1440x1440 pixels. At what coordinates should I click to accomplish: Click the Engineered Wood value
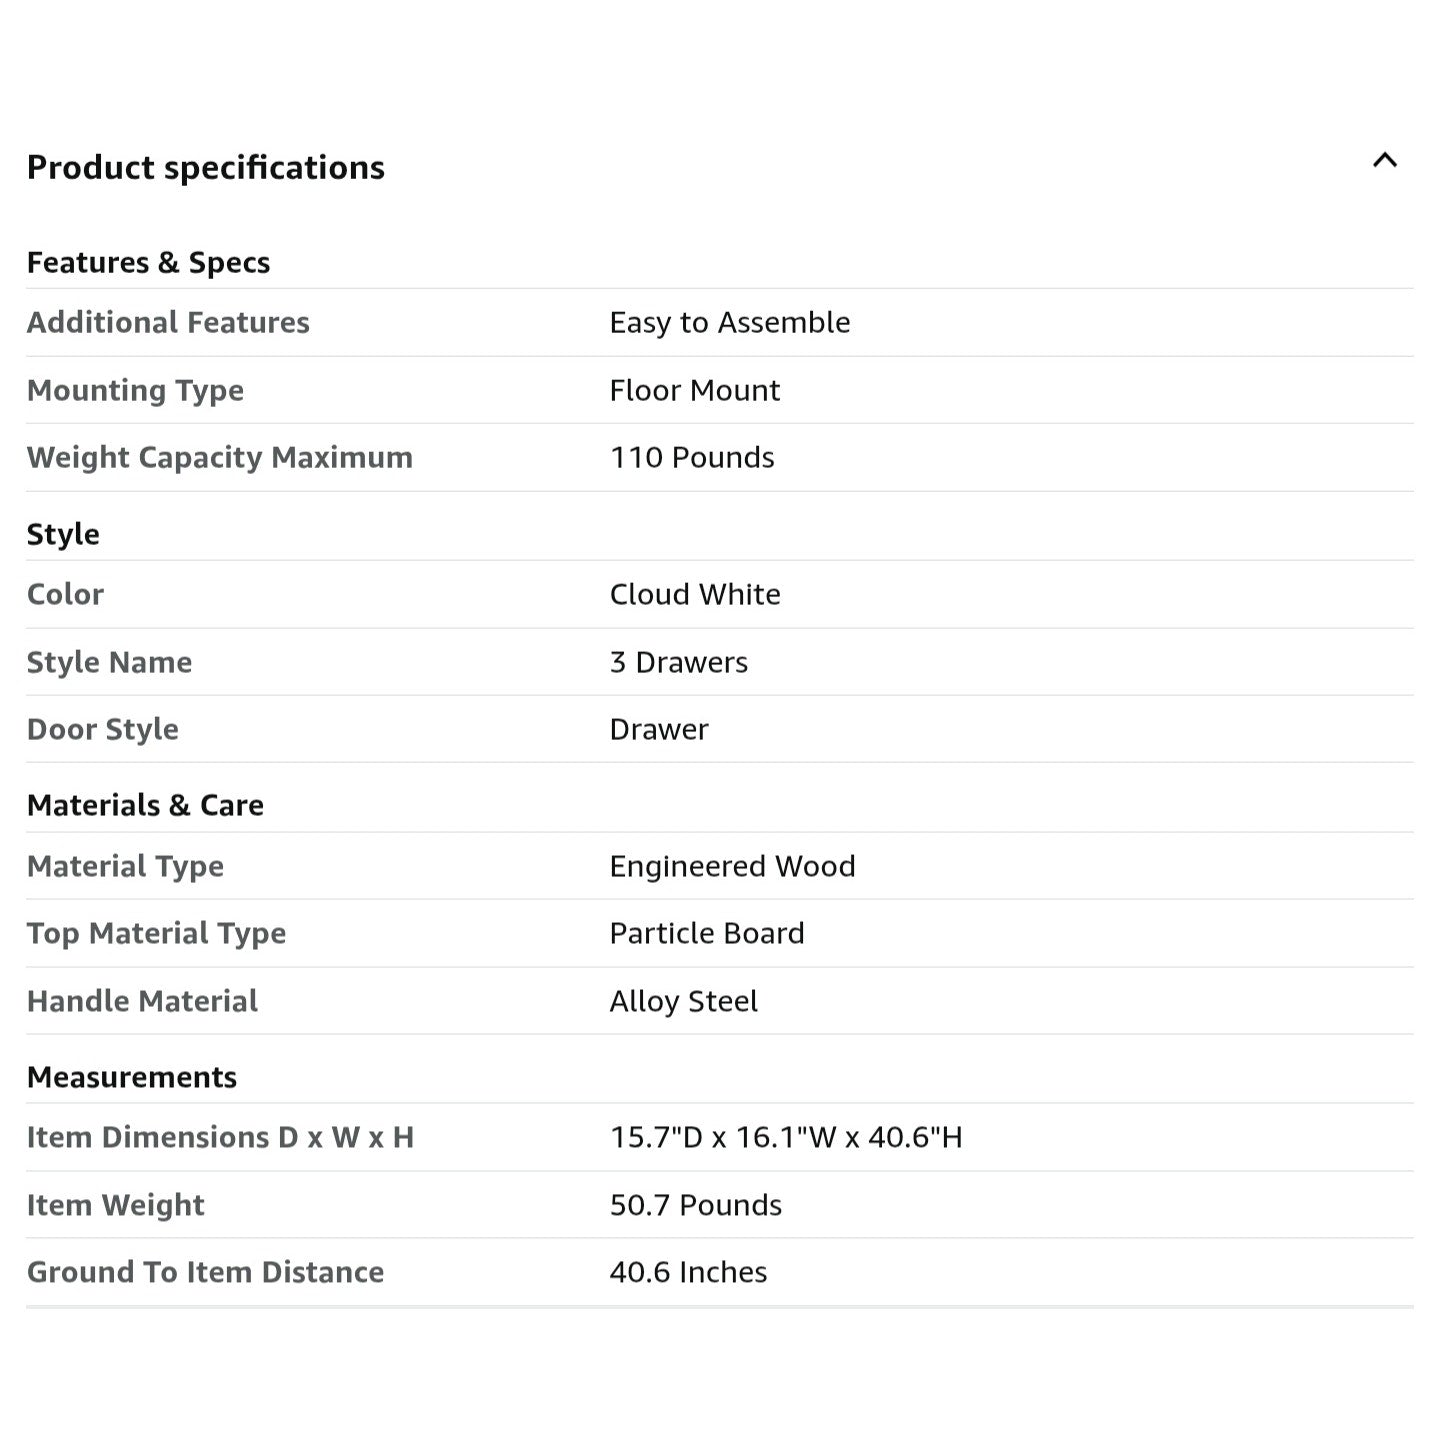732,866
